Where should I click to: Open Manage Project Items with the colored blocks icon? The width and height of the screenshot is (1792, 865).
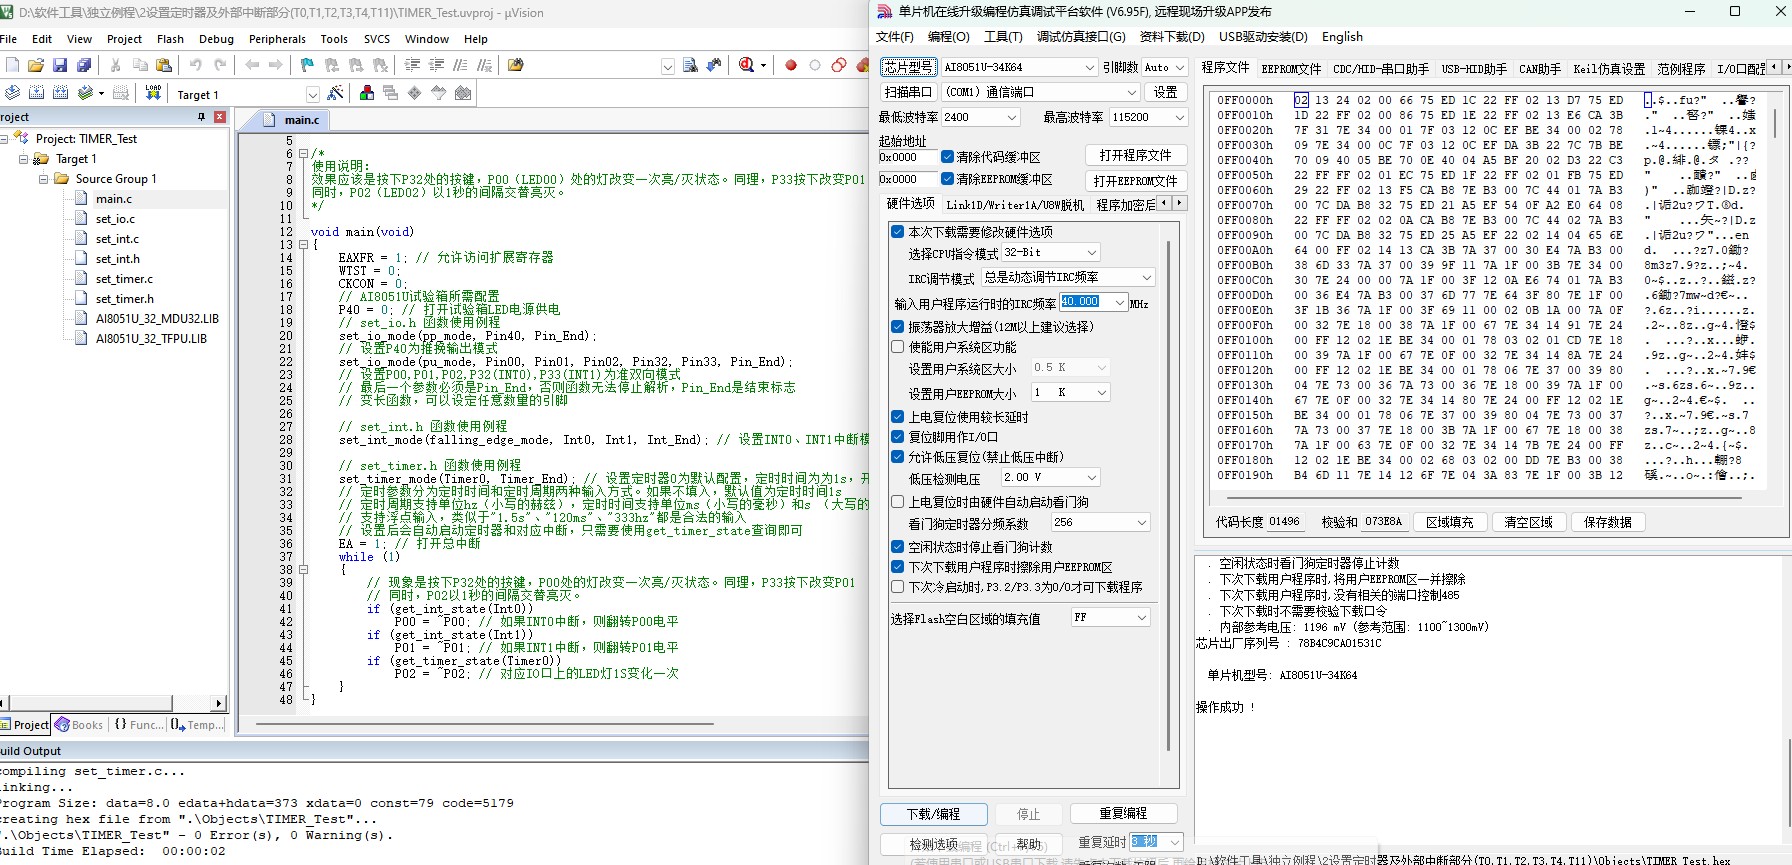tap(367, 93)
